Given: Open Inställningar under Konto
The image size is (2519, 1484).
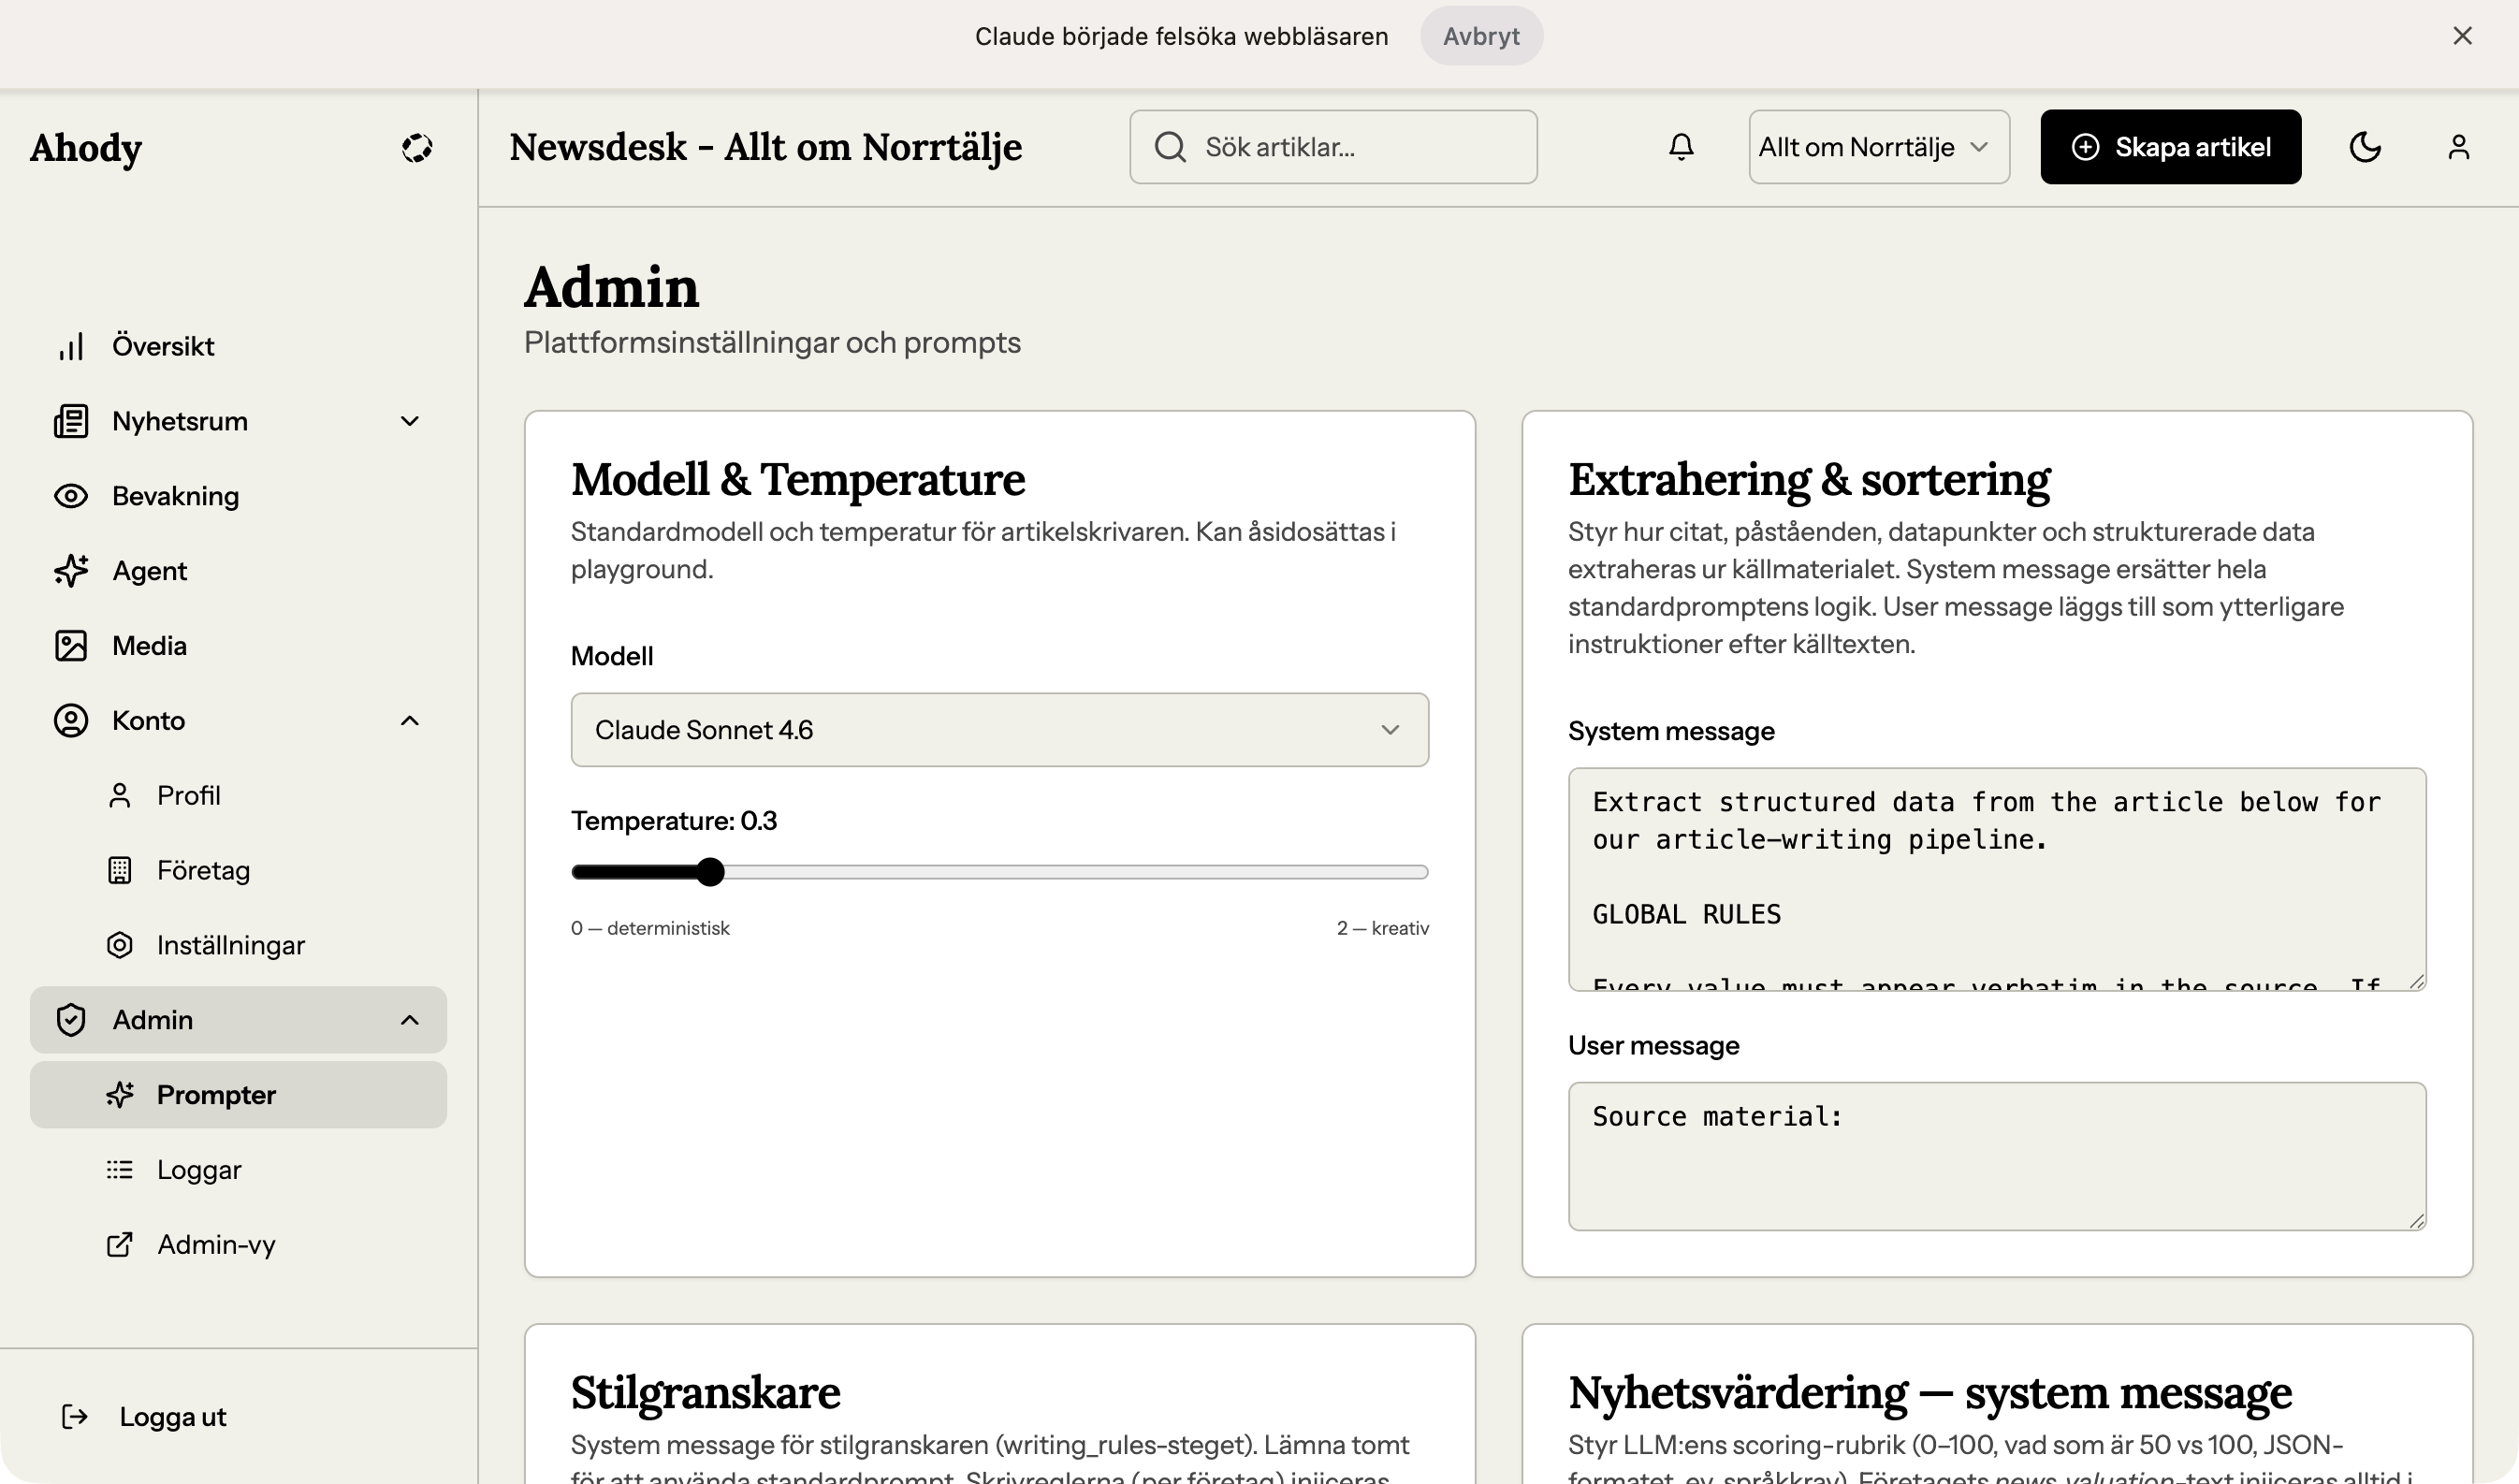Looking at the screenshot, I should (238, 946).
